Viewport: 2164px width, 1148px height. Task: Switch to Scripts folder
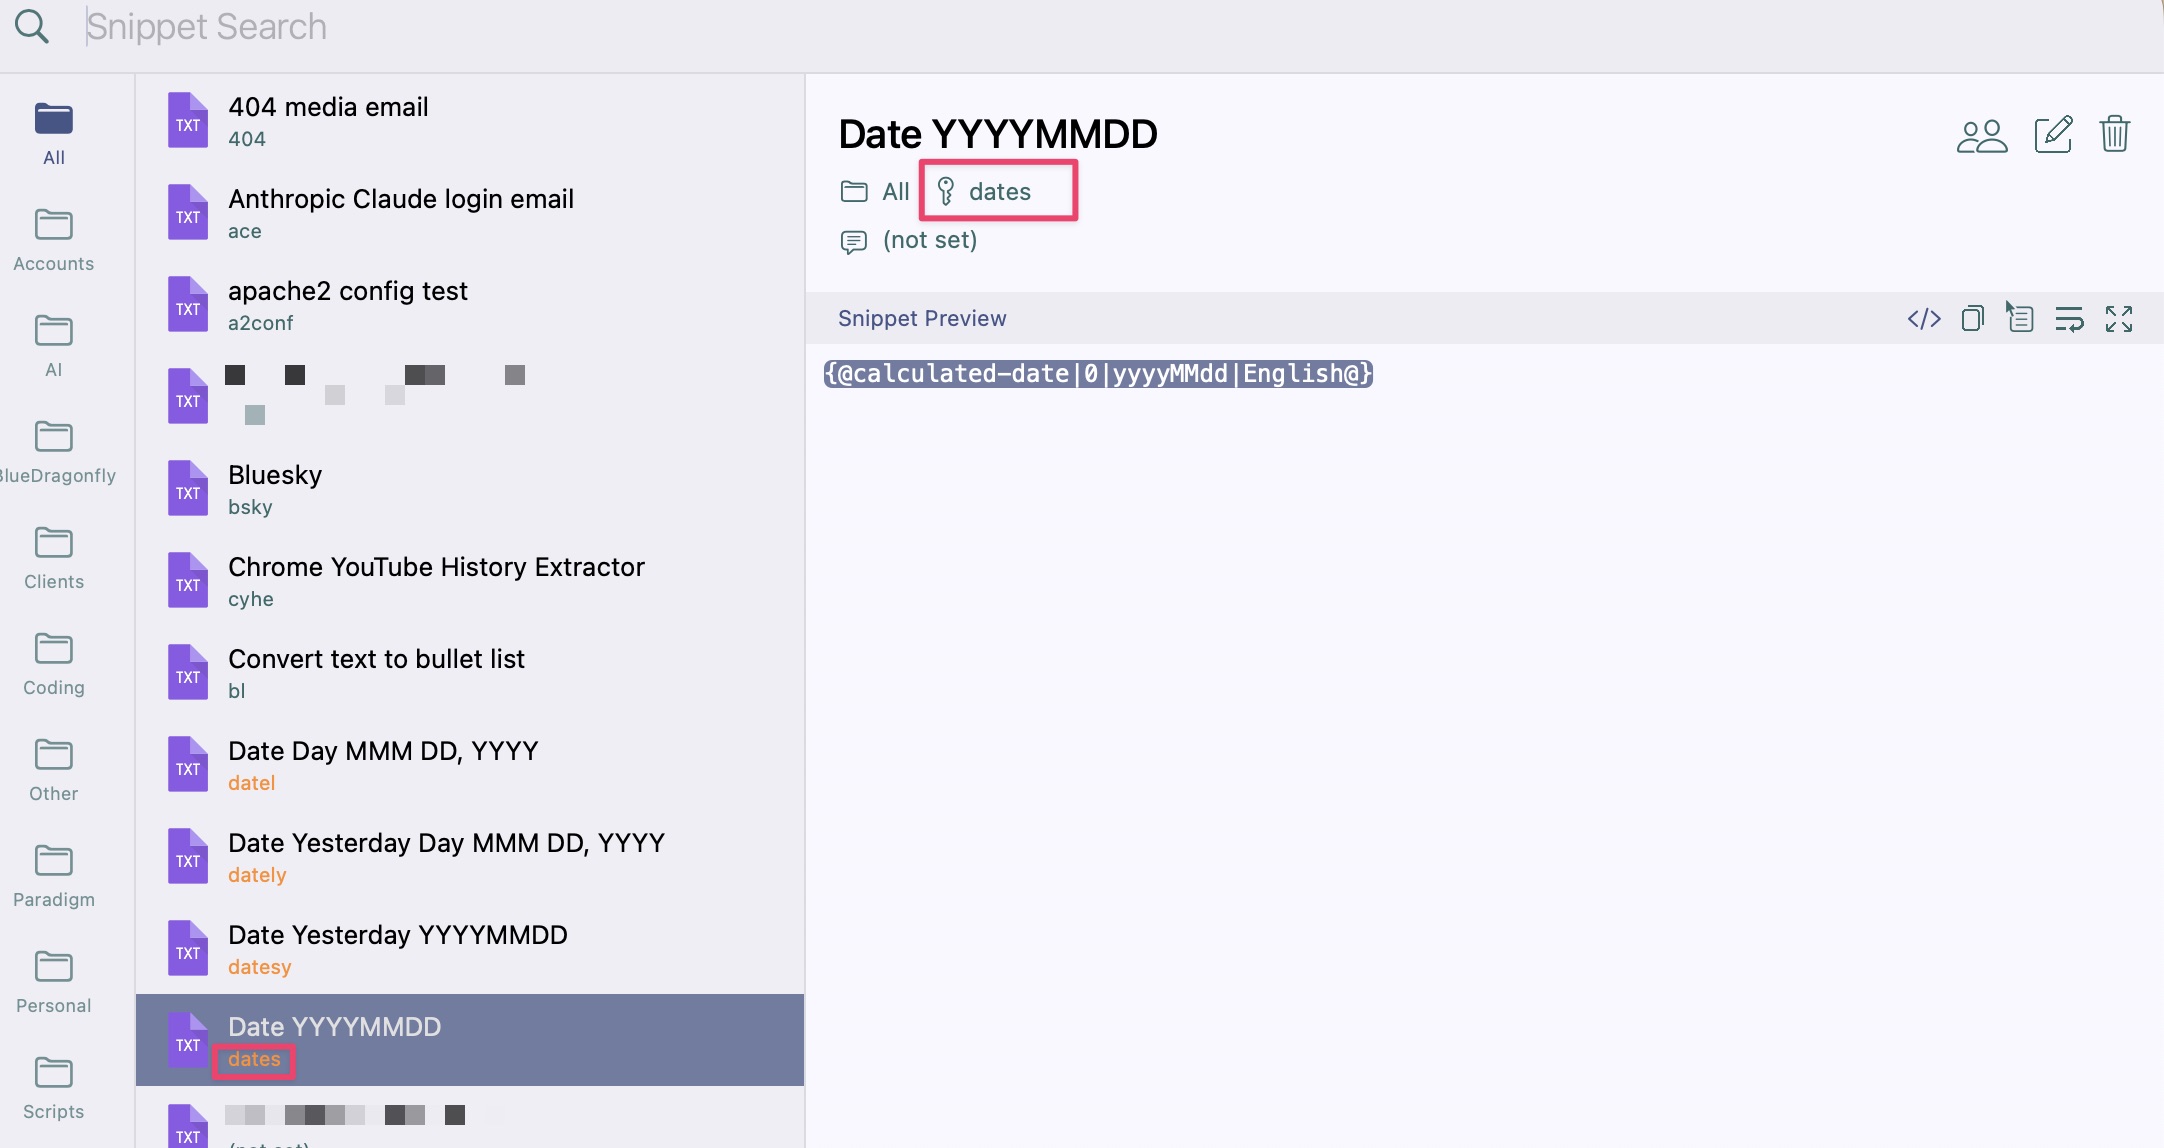click(54, 1088)
